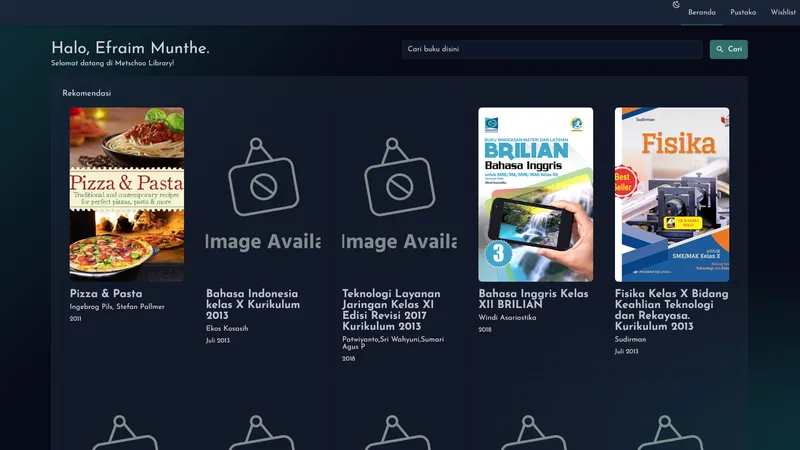Select the 'Pizza & Pasta' book title
The image size is (800, 450).
pos(106,294)
